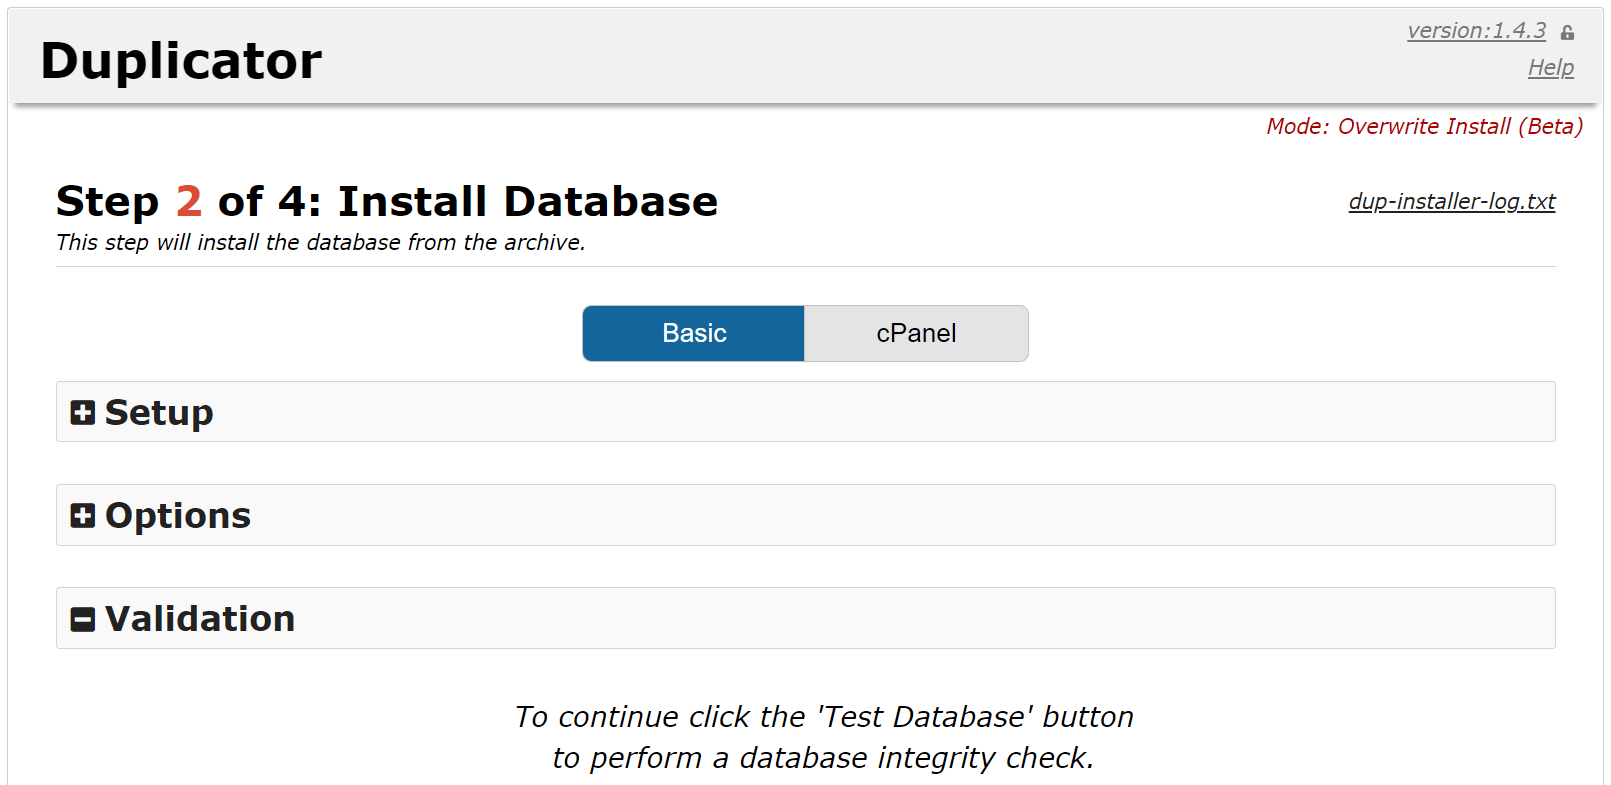Expand the Setup section by its title
This screenshot has width=1611, height=785.
point(159,412)
